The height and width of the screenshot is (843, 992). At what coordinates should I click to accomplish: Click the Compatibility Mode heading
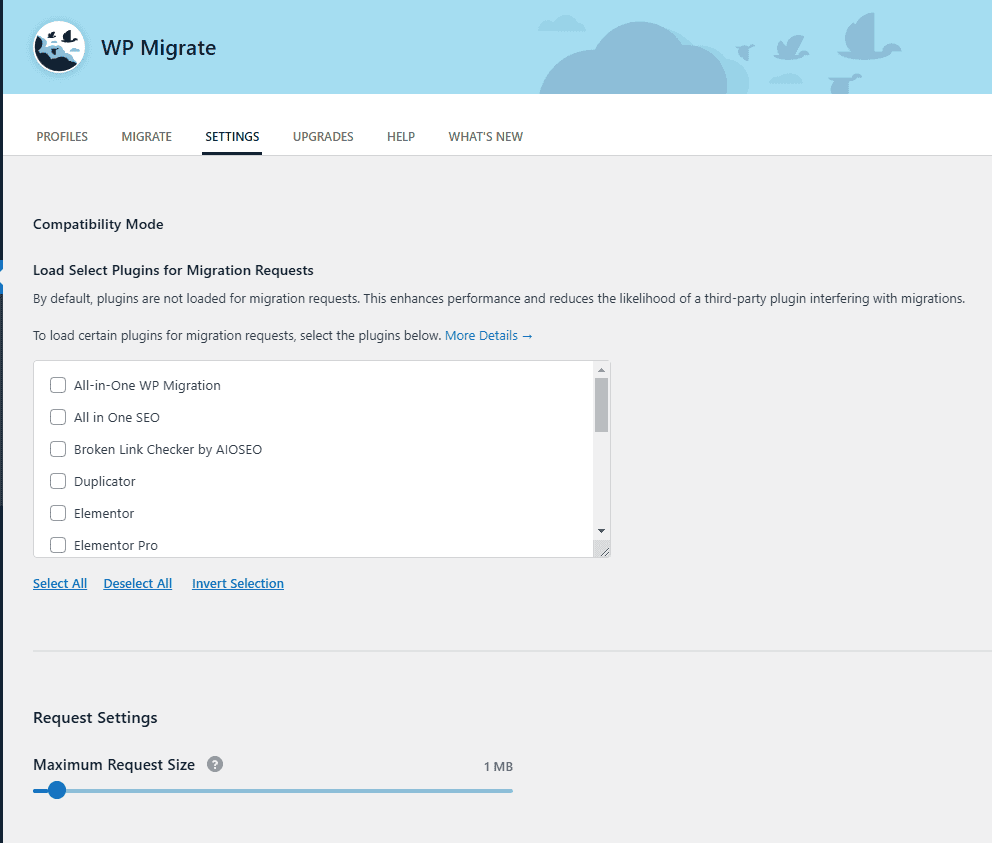98,224
